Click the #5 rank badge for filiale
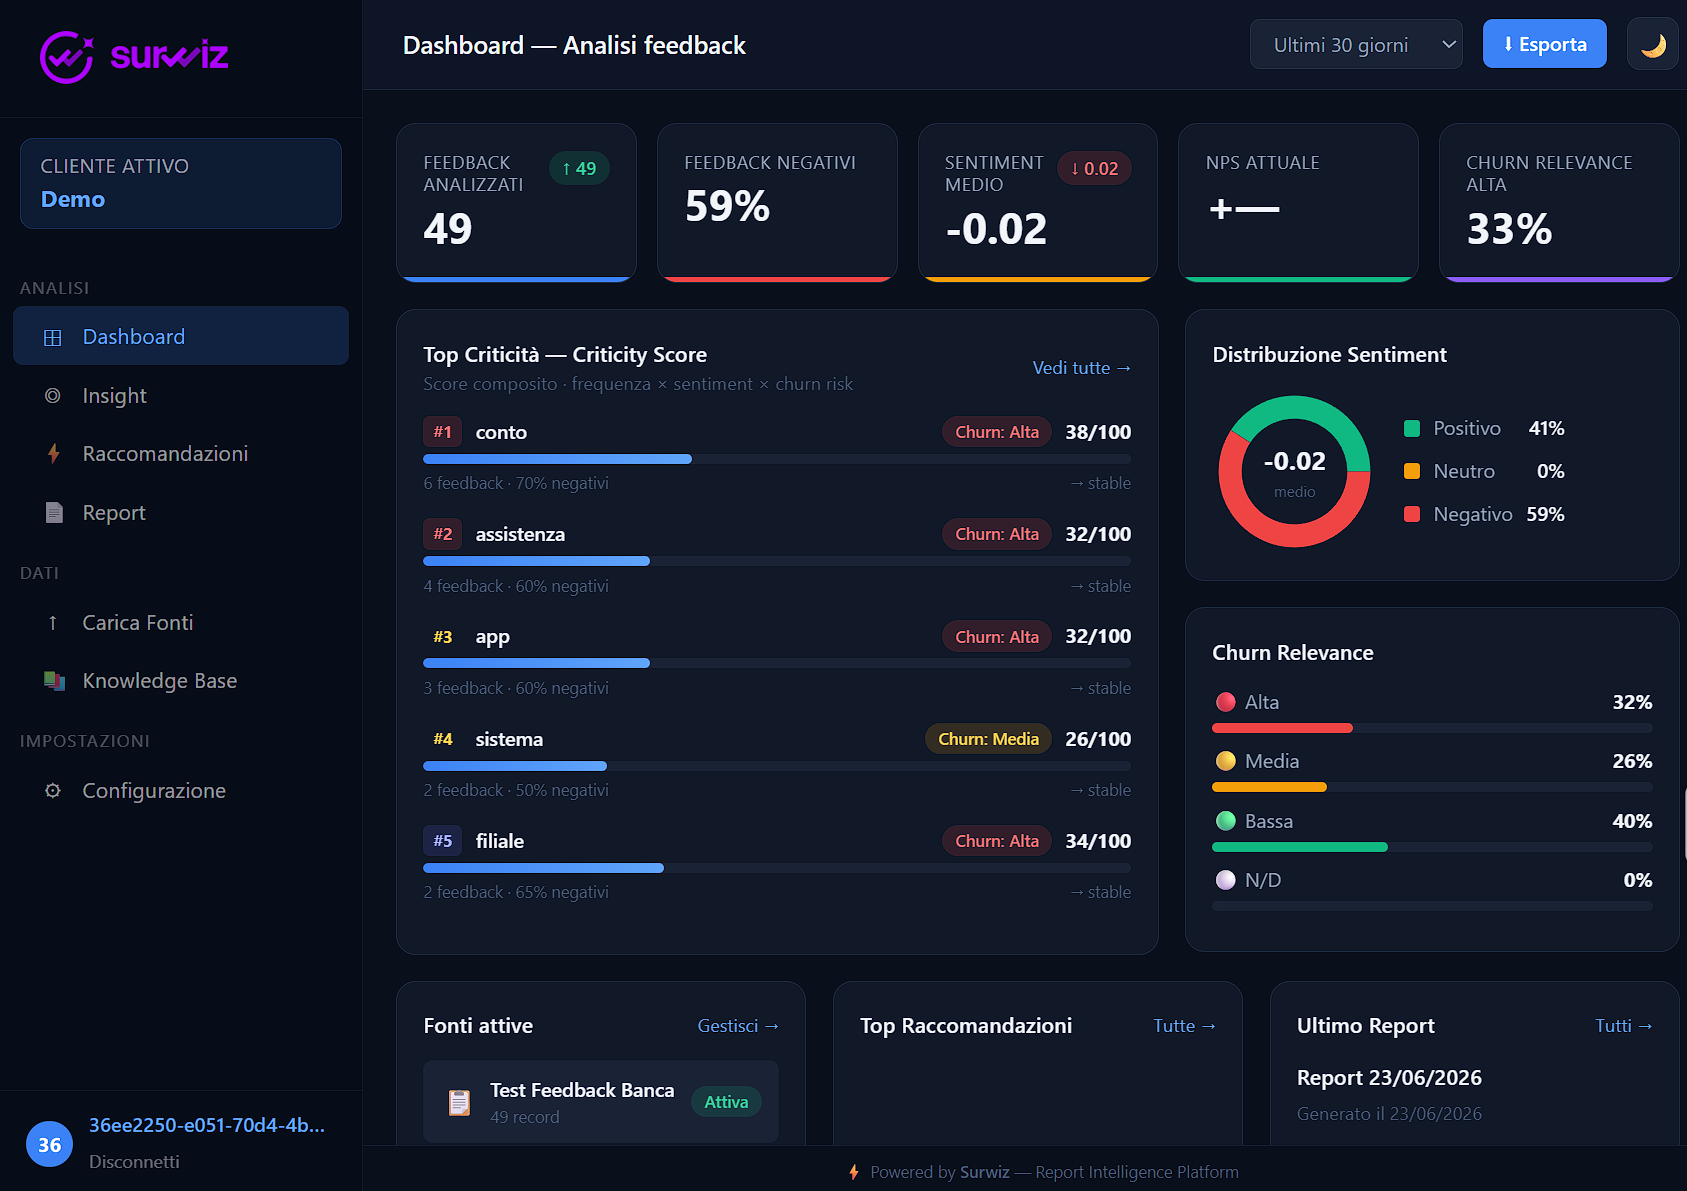The height and width of the screenshot is (1191, 1687). pyautogui.click(x=442, y=841)
